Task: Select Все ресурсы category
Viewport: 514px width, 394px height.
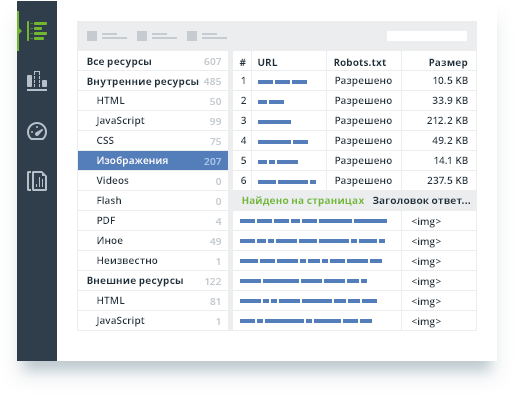Action: click(x=153, y=61)
